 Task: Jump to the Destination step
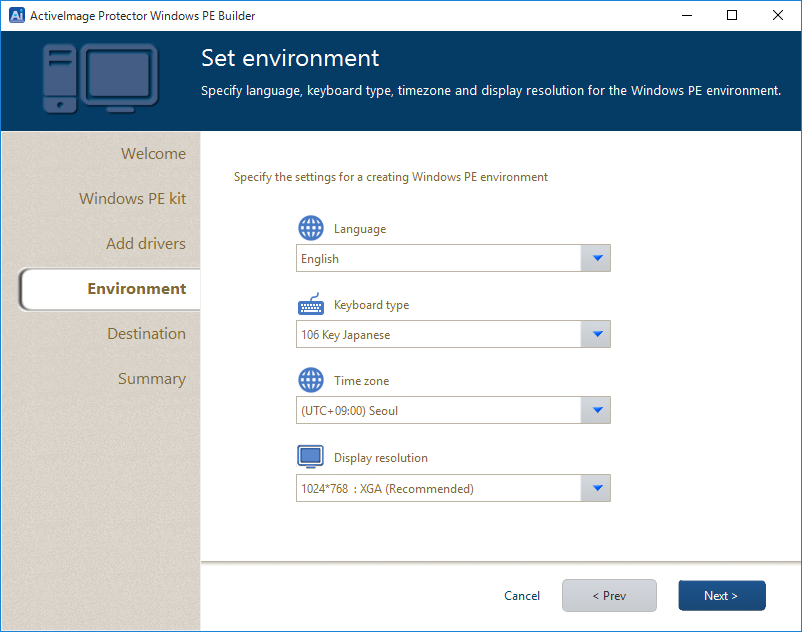coord(146,334)
